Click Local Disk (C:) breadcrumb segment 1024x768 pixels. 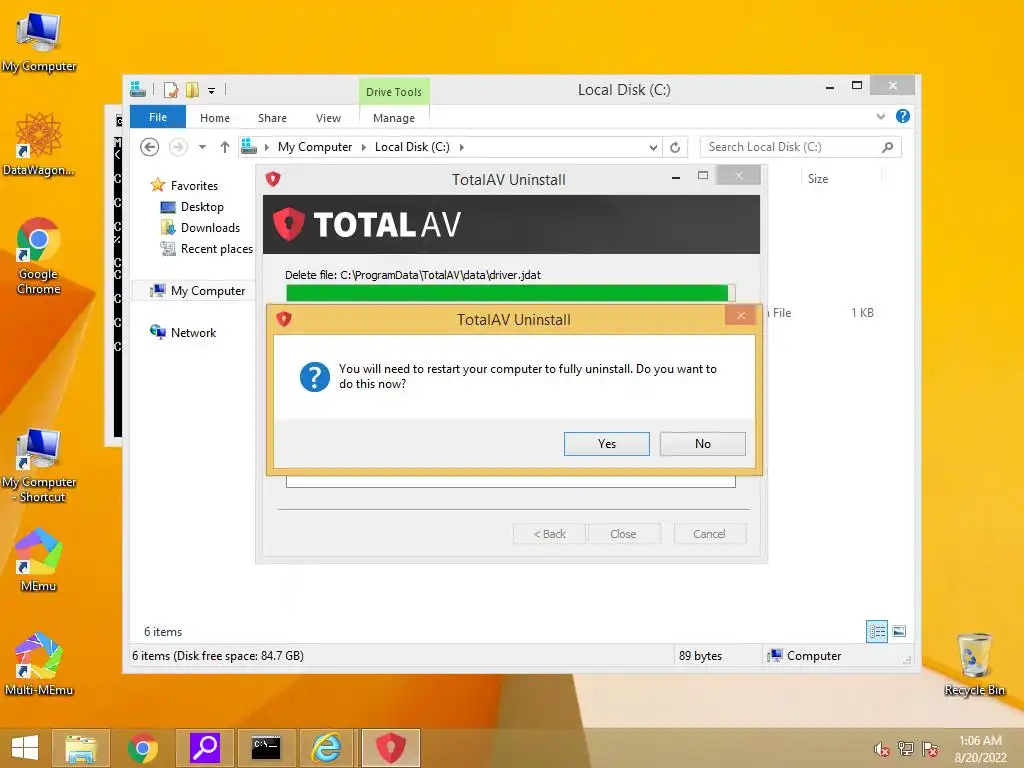(412, 147)
